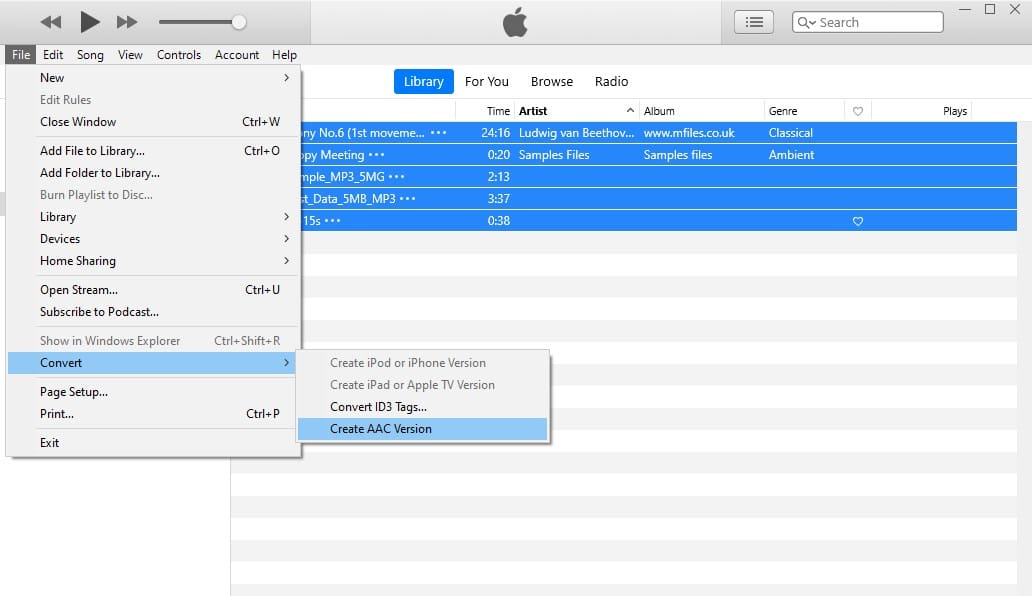Open the Song menu

(x=90, y=55)
